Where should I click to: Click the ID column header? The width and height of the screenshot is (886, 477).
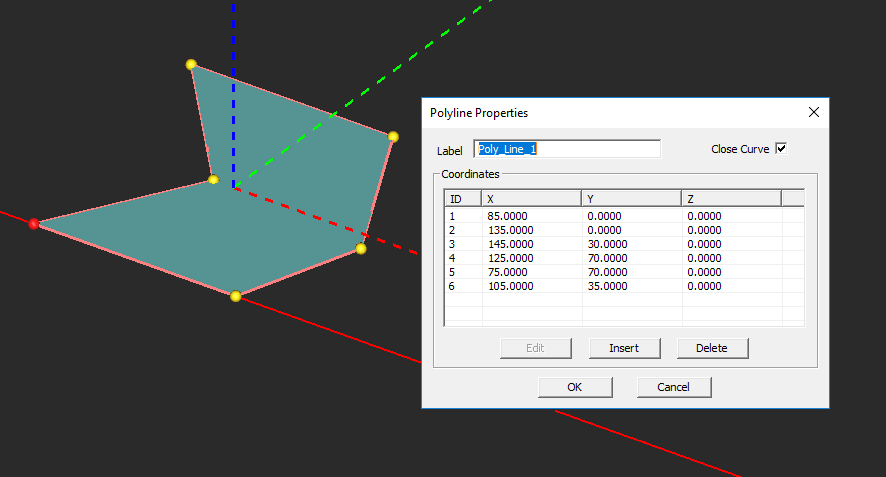click(x=463, y=198)
